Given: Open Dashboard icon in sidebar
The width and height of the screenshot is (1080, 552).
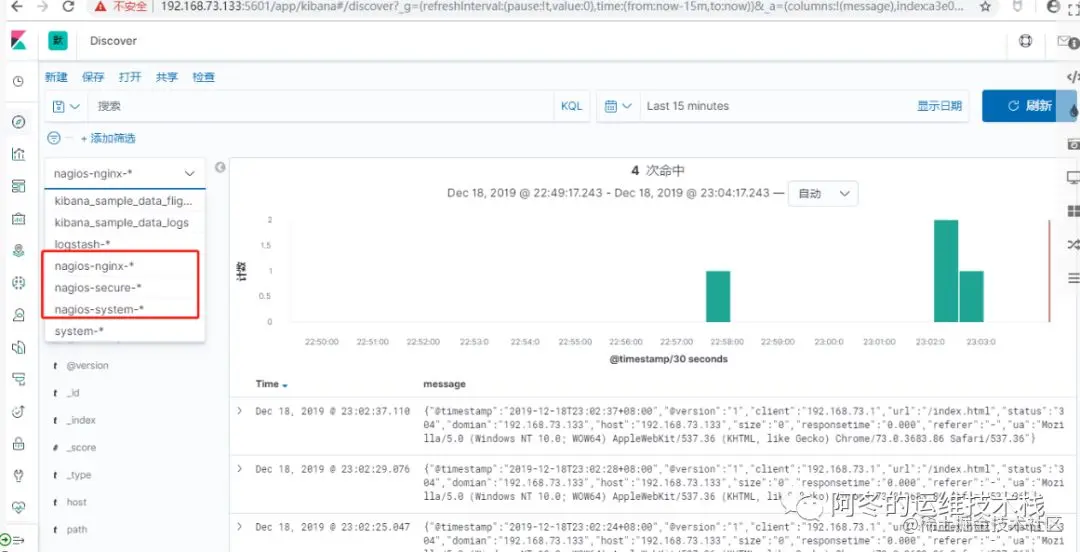Looking at the screenshot, I should 19,187.
